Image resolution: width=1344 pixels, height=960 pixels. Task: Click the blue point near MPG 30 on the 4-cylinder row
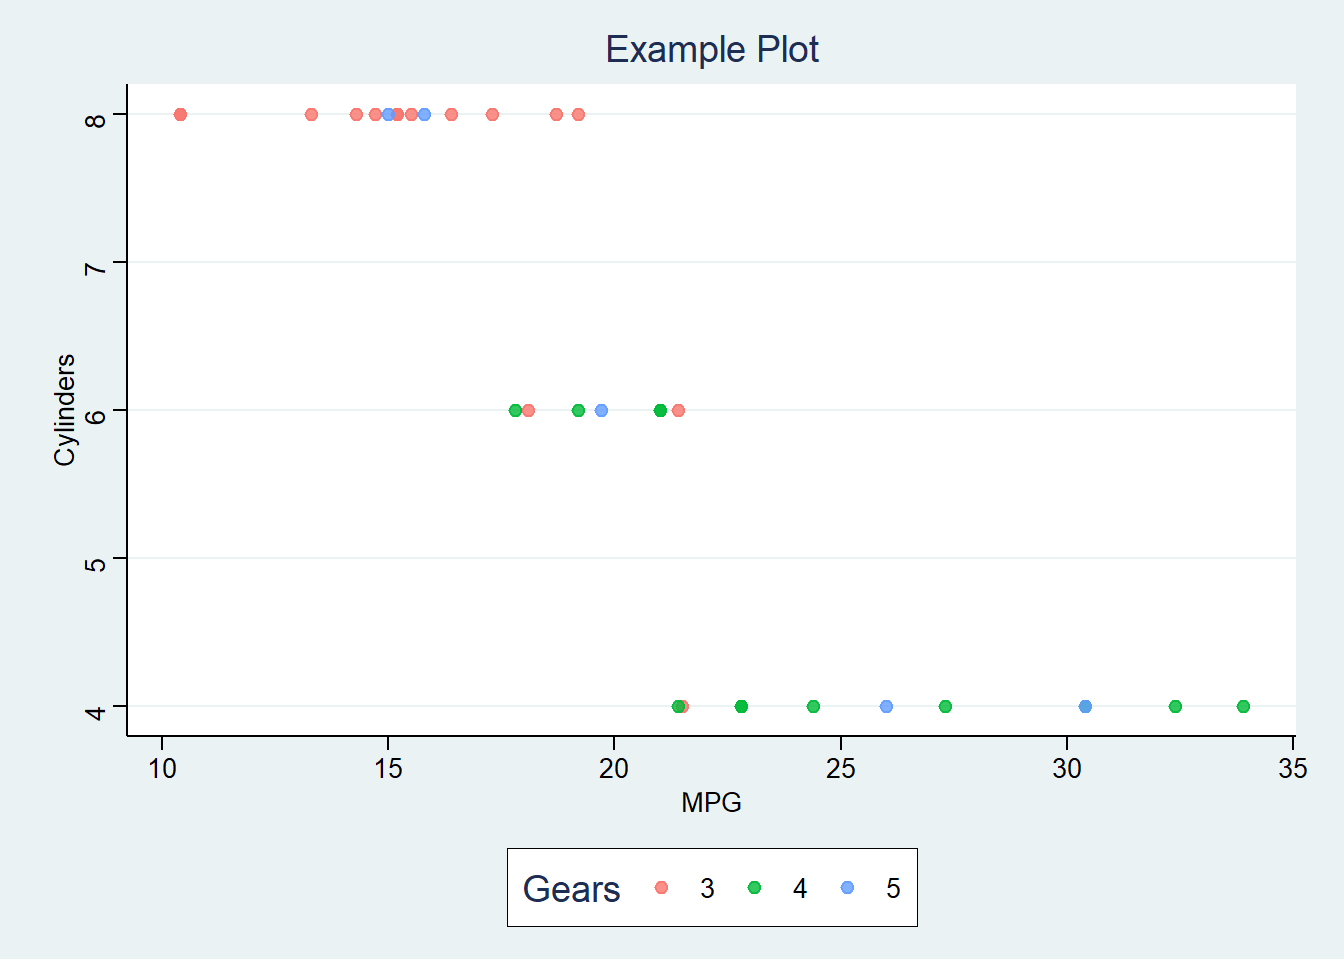[1085, 706]
